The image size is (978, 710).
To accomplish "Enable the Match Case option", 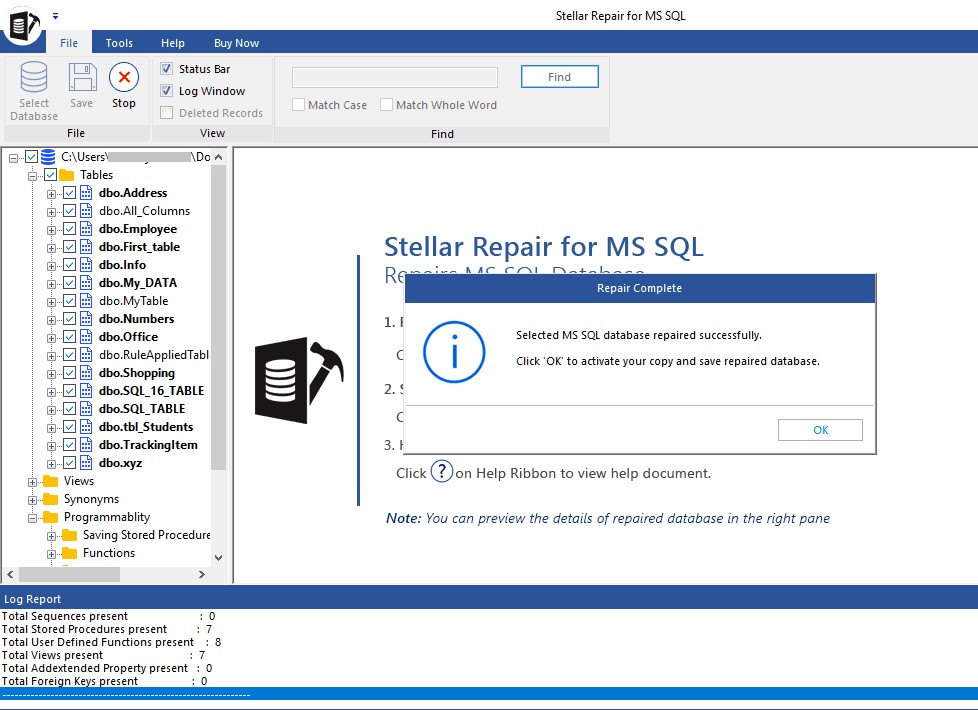I will 299,105.
